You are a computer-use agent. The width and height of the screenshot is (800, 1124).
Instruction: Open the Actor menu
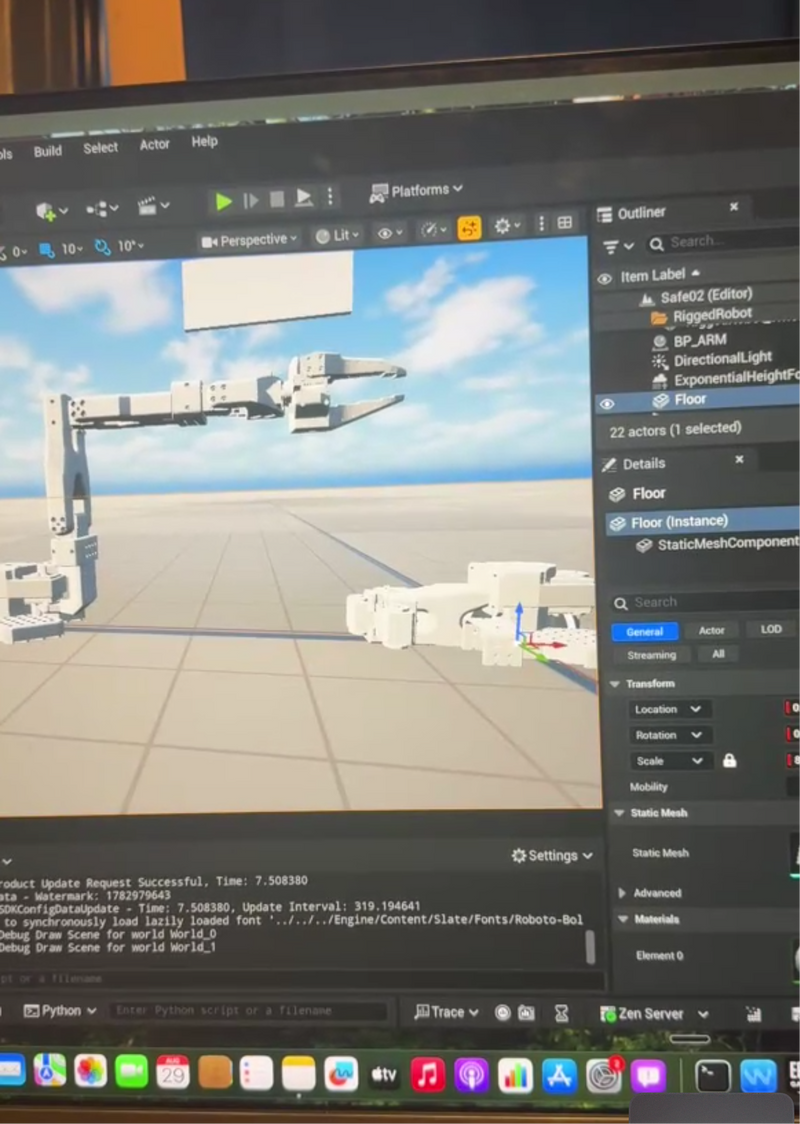coord(154,145)
